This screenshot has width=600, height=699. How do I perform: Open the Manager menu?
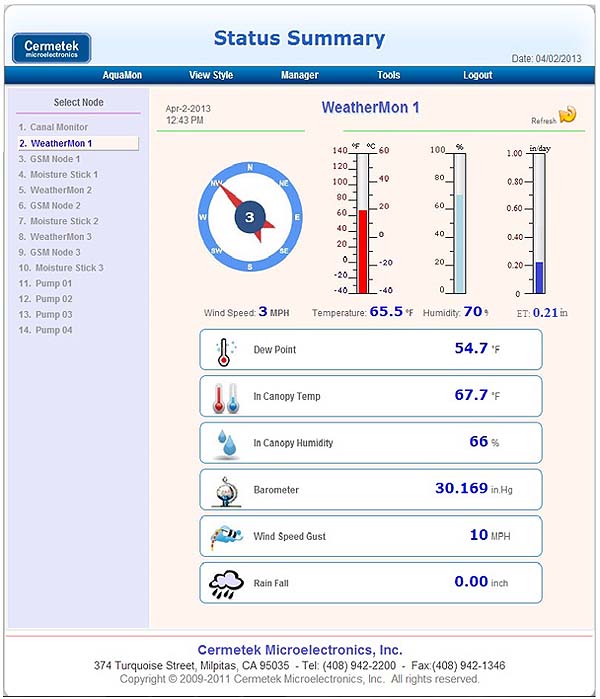click(300, 75)
